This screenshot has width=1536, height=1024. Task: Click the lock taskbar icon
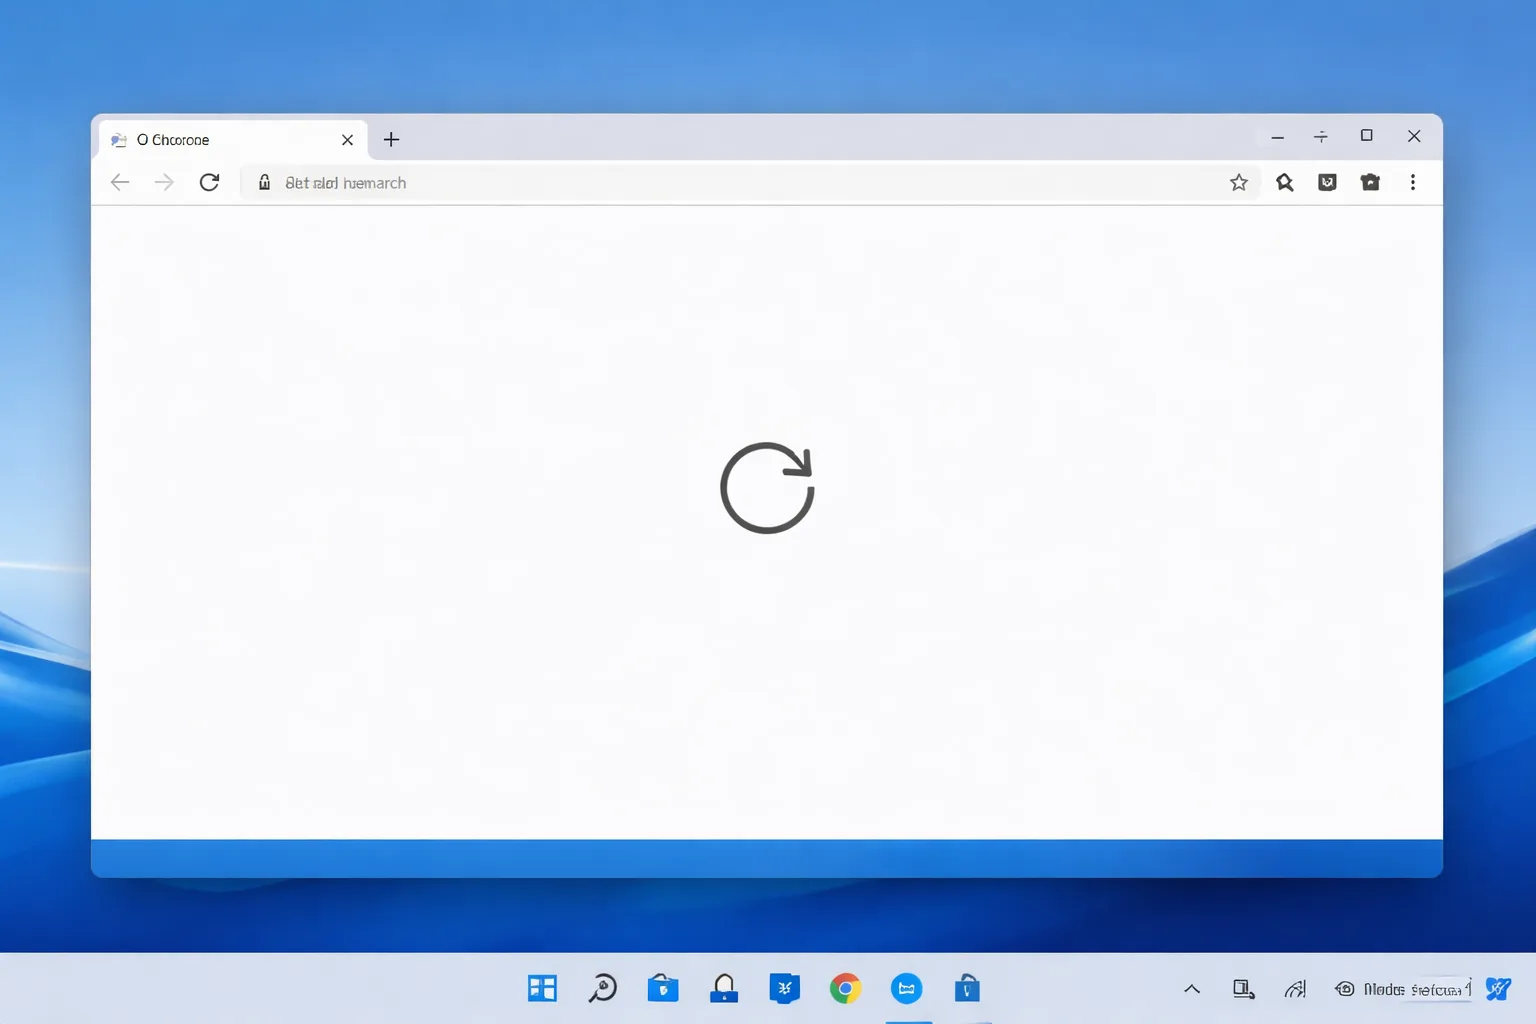(x=724, y=989)
